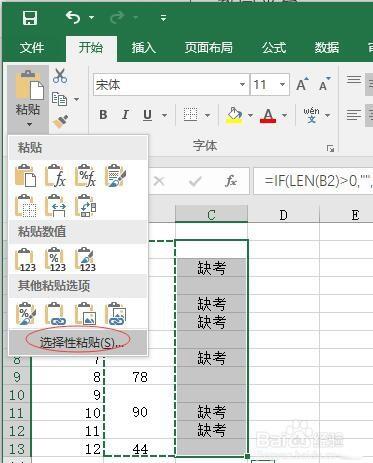Choose Paste Values and Number Formatting (%123)

click(55, 259)
